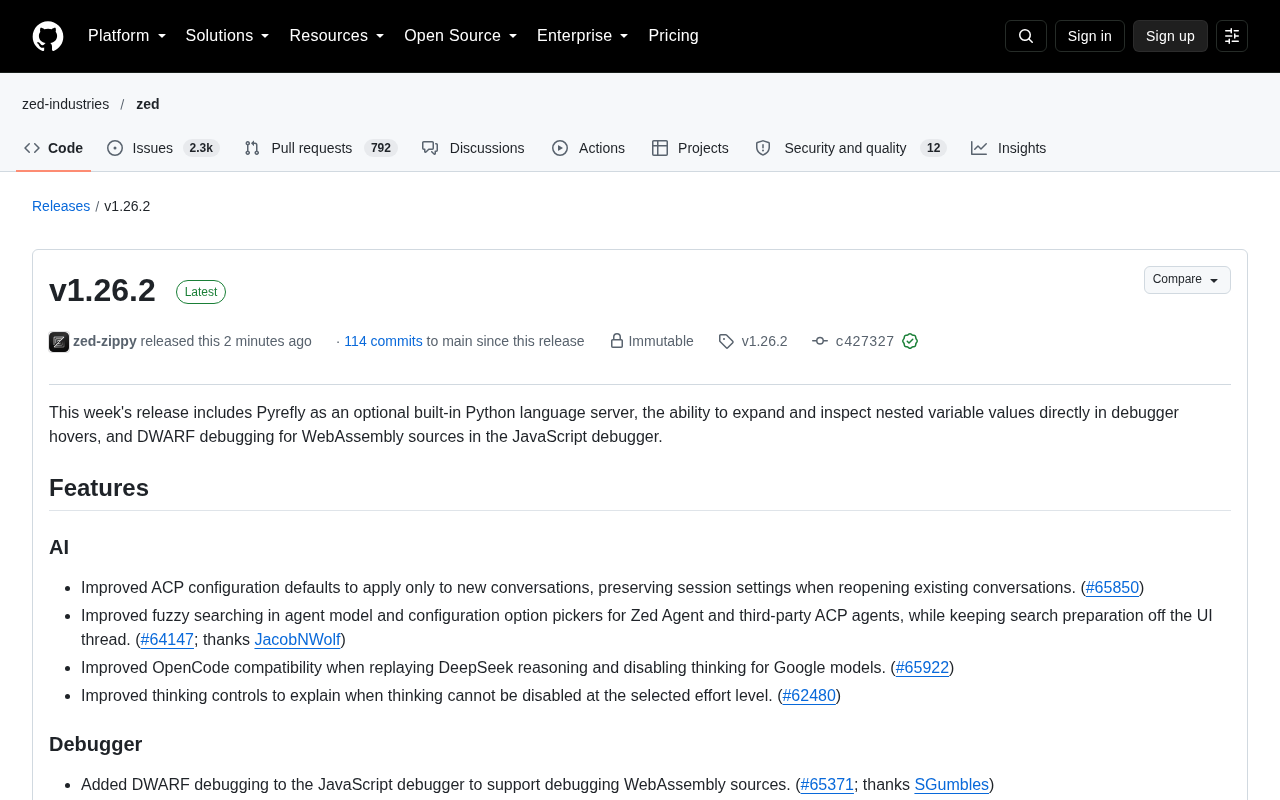Image resolution: width=1280 pixels, height=800 pixels.
Task: Switch to the Code tab
Action: [54, 148]
